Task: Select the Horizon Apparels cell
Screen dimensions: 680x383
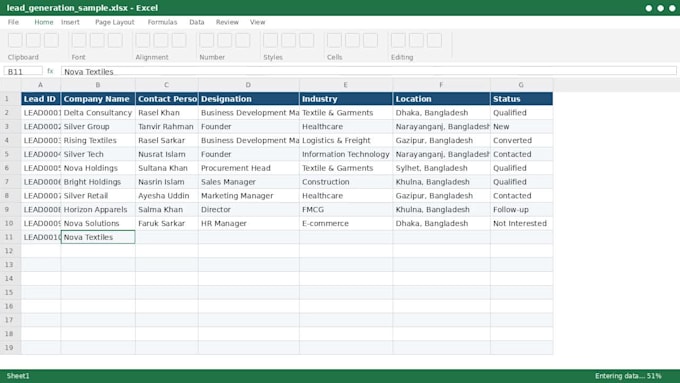Action: (x=98, y=210)
